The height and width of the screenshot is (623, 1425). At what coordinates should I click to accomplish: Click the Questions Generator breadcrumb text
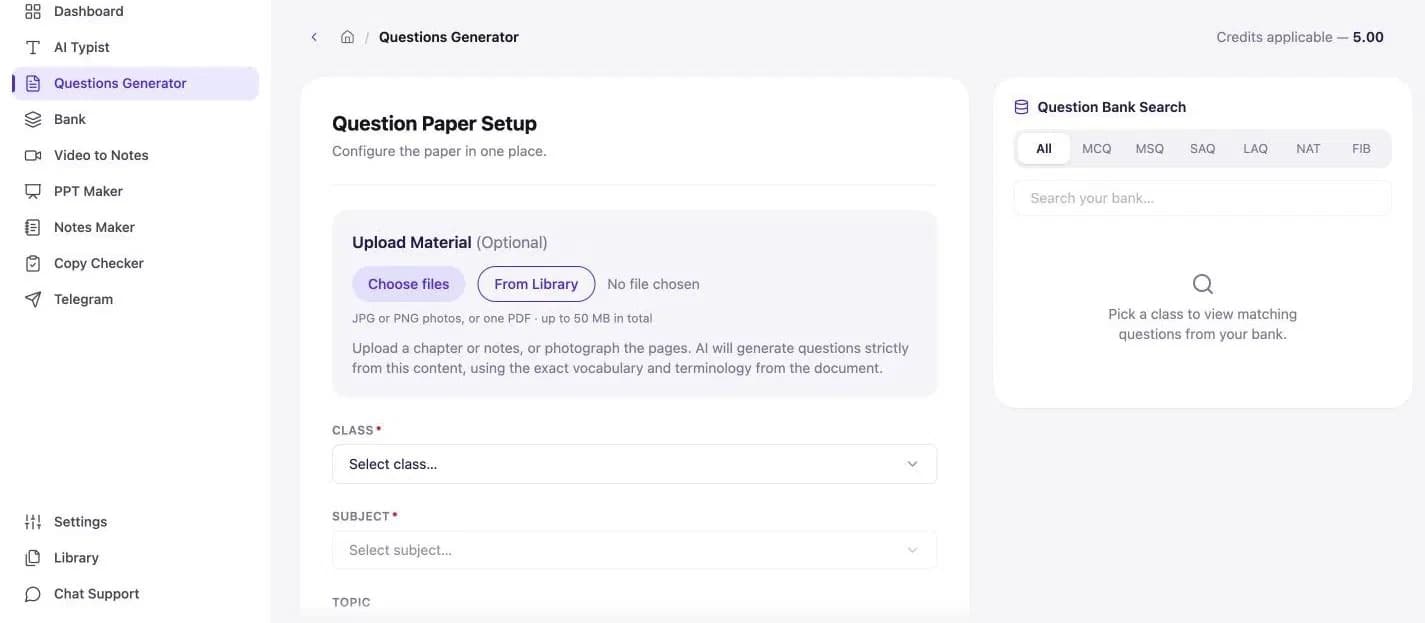coord(449,37)
